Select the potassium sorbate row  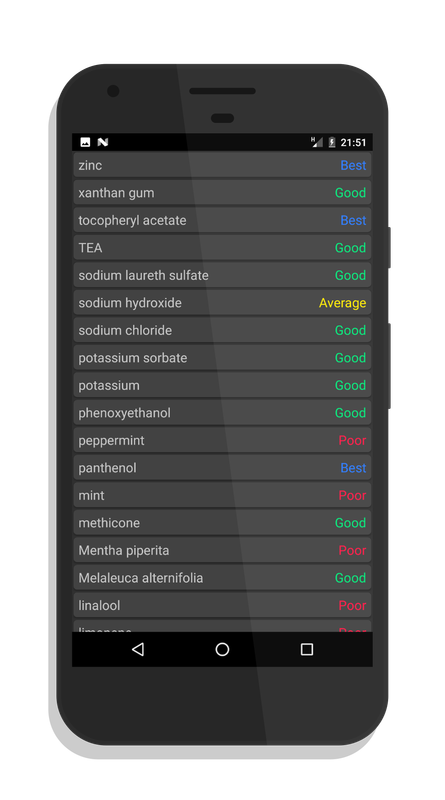click(x=222, y=358)
